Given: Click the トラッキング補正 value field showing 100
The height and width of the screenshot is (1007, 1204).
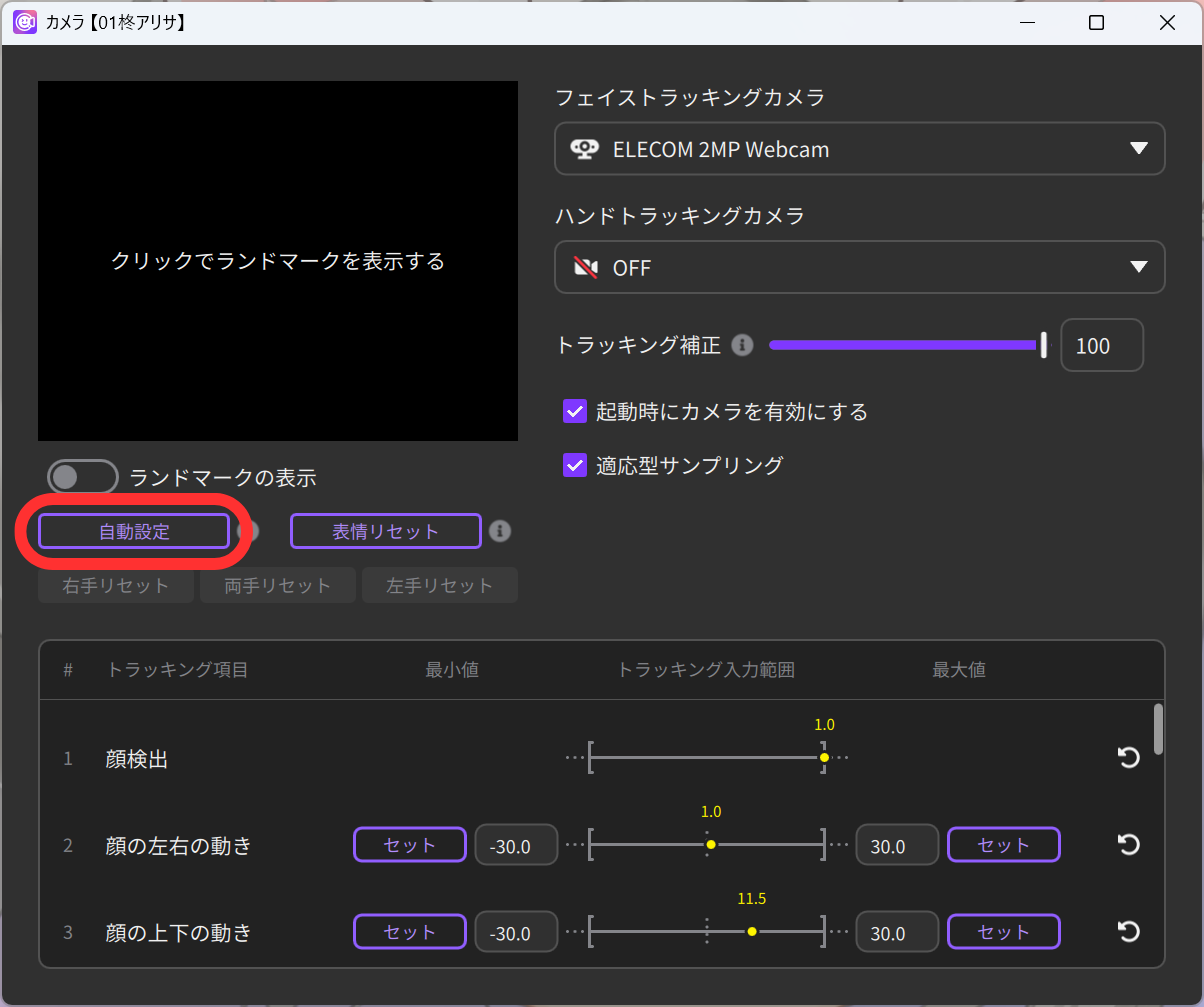Looking at the screenshot, I should tap(1102, 345).
